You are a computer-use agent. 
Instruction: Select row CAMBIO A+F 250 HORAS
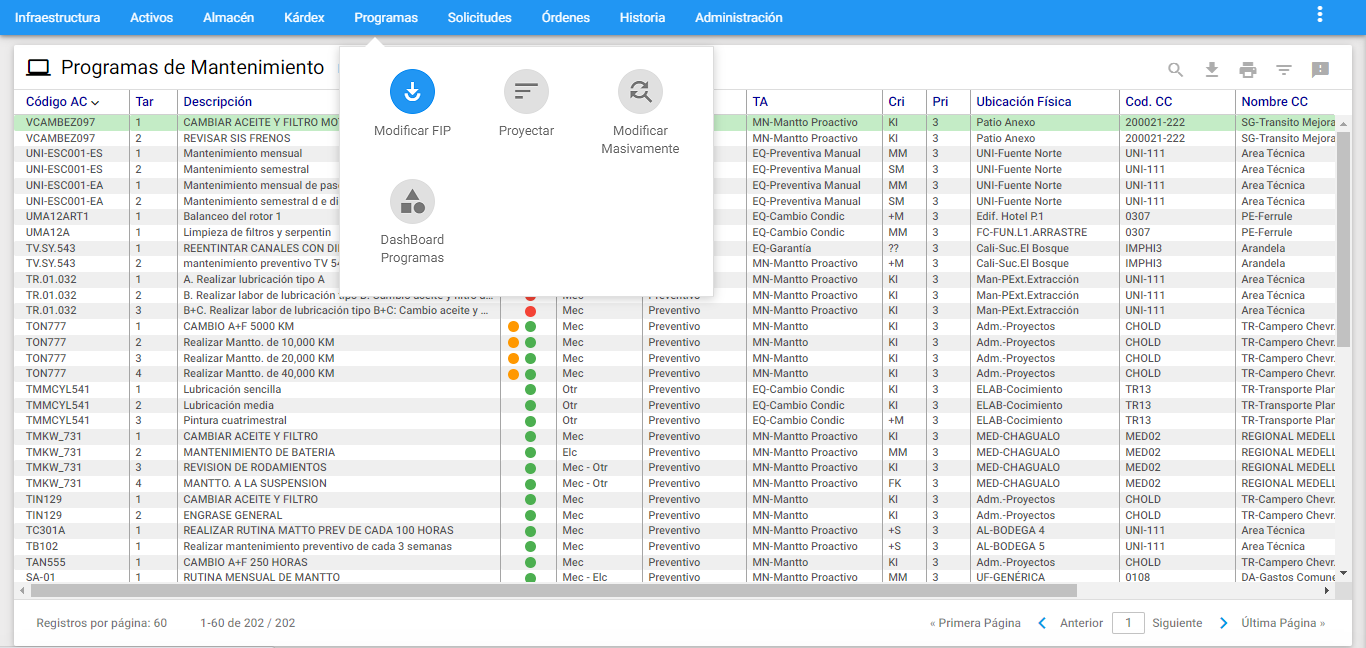pos(676,562)
